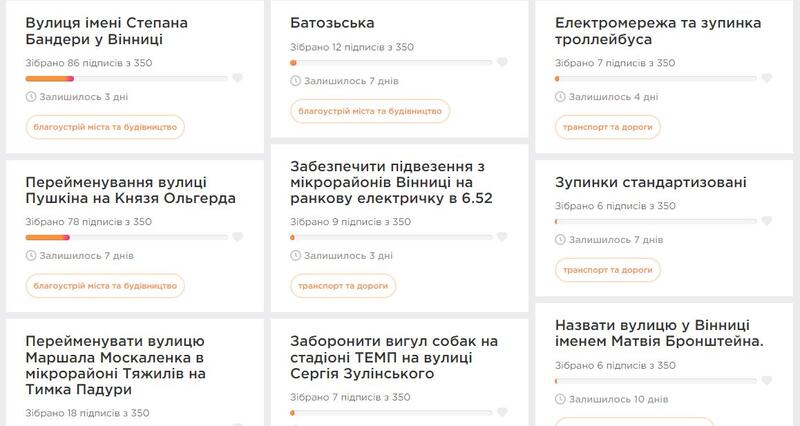Click heart icon on Батозька petition

502,62
